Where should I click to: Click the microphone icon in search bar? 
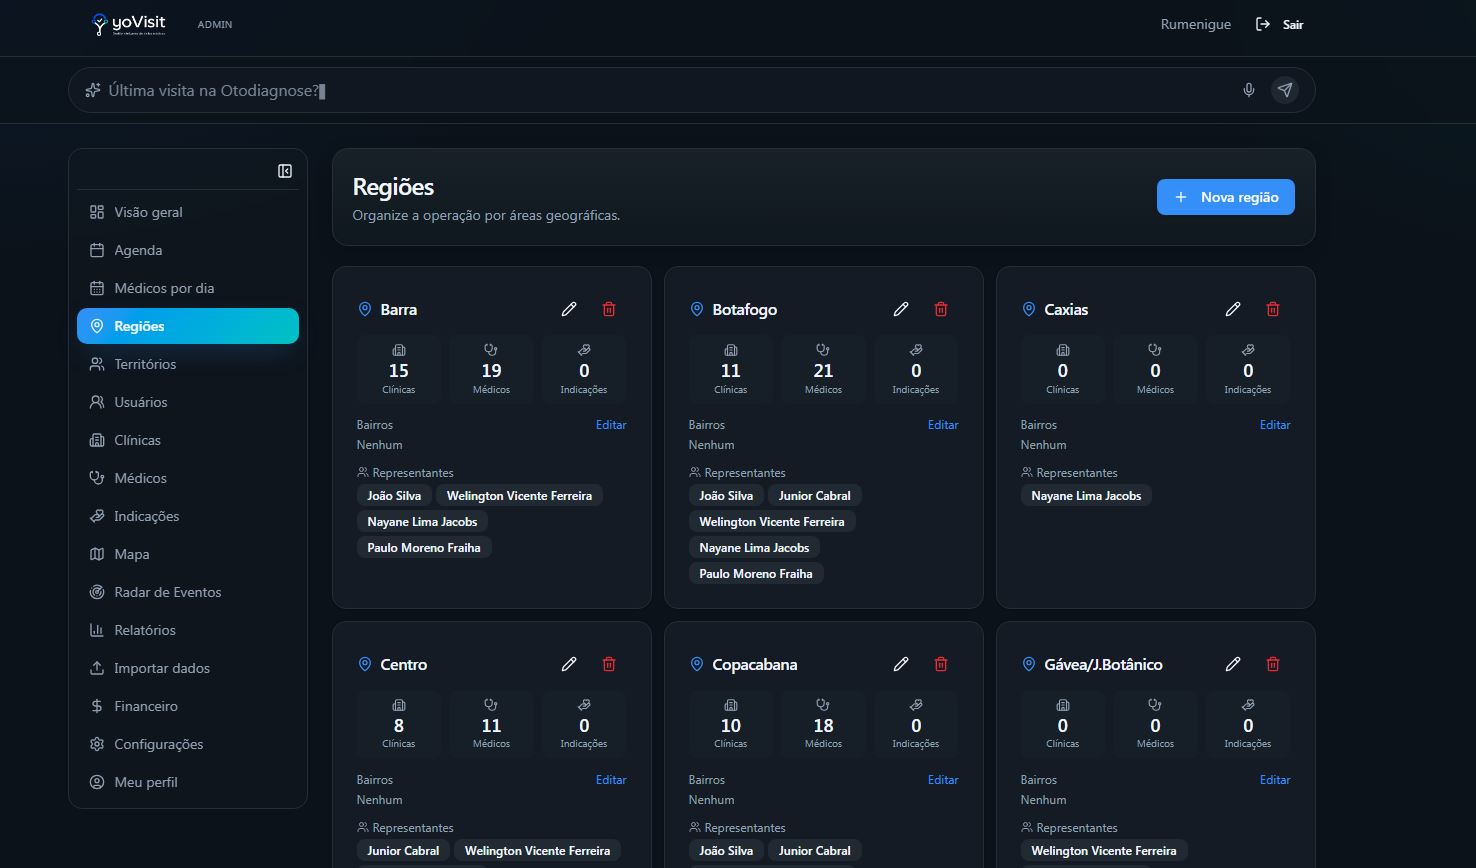point(1249,90)
